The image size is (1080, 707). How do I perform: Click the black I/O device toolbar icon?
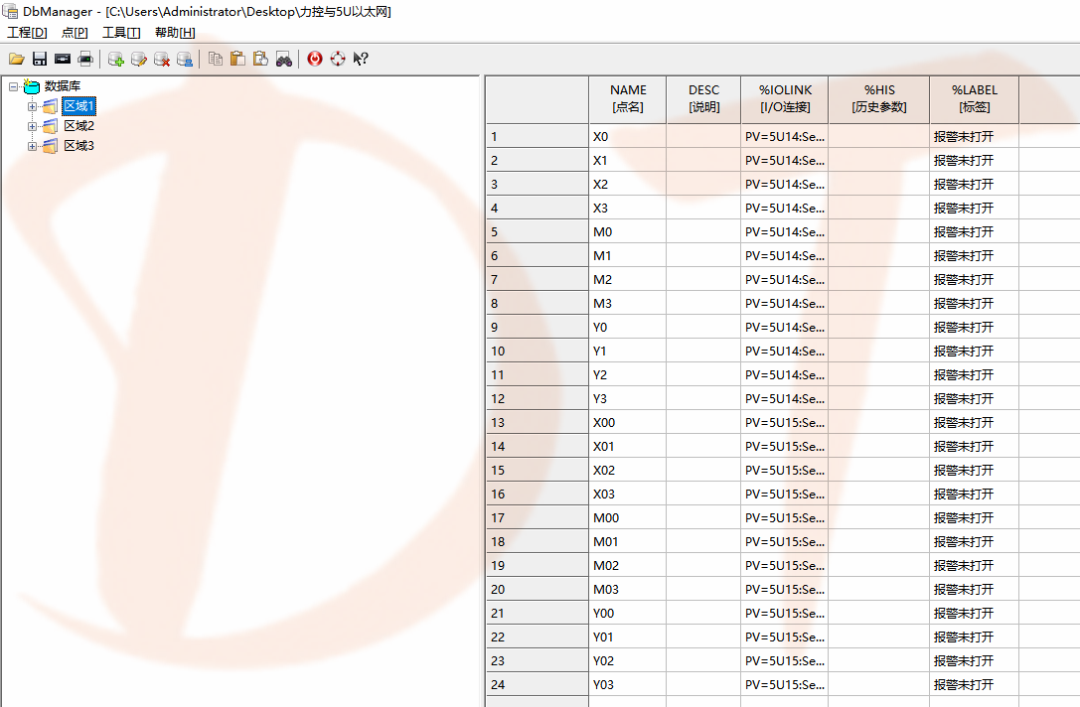(x=63, y=59)
